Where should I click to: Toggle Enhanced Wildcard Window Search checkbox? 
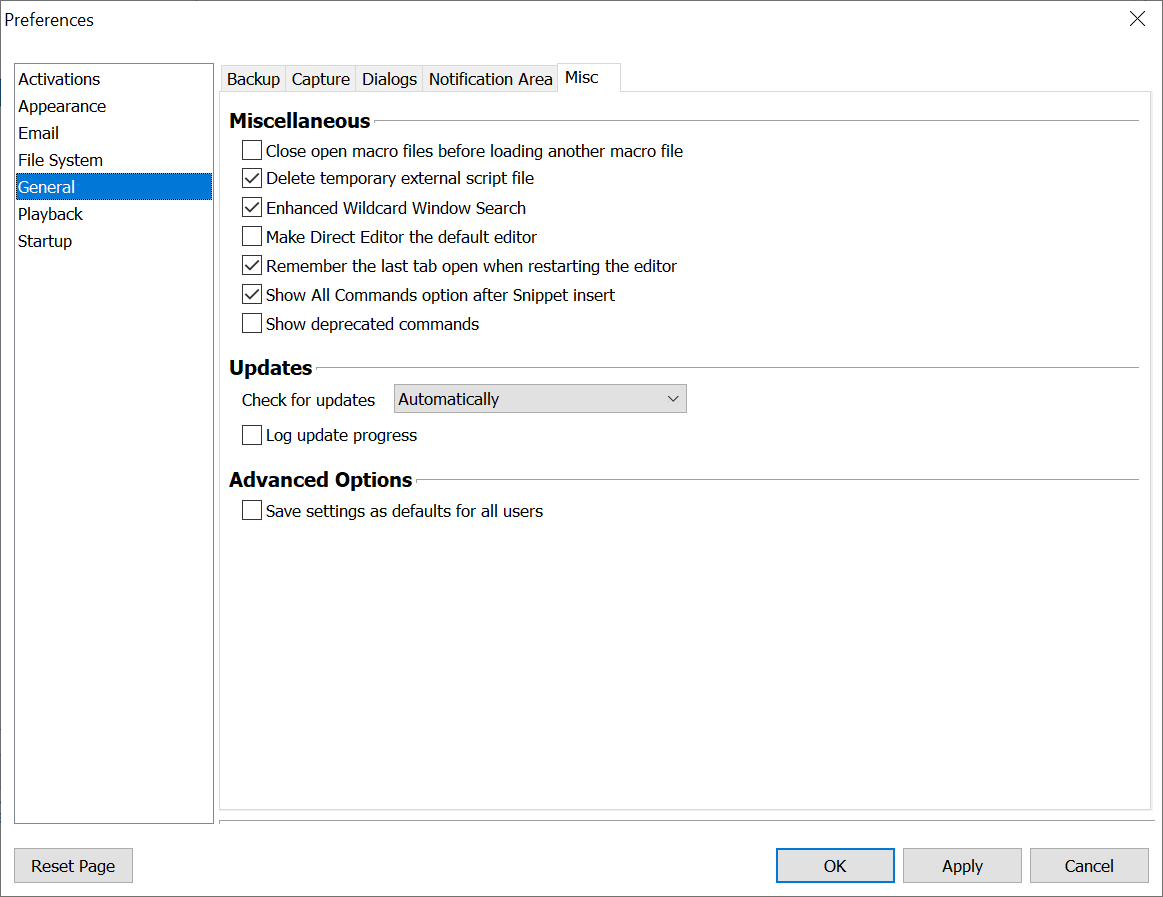[x=252, y=208]
